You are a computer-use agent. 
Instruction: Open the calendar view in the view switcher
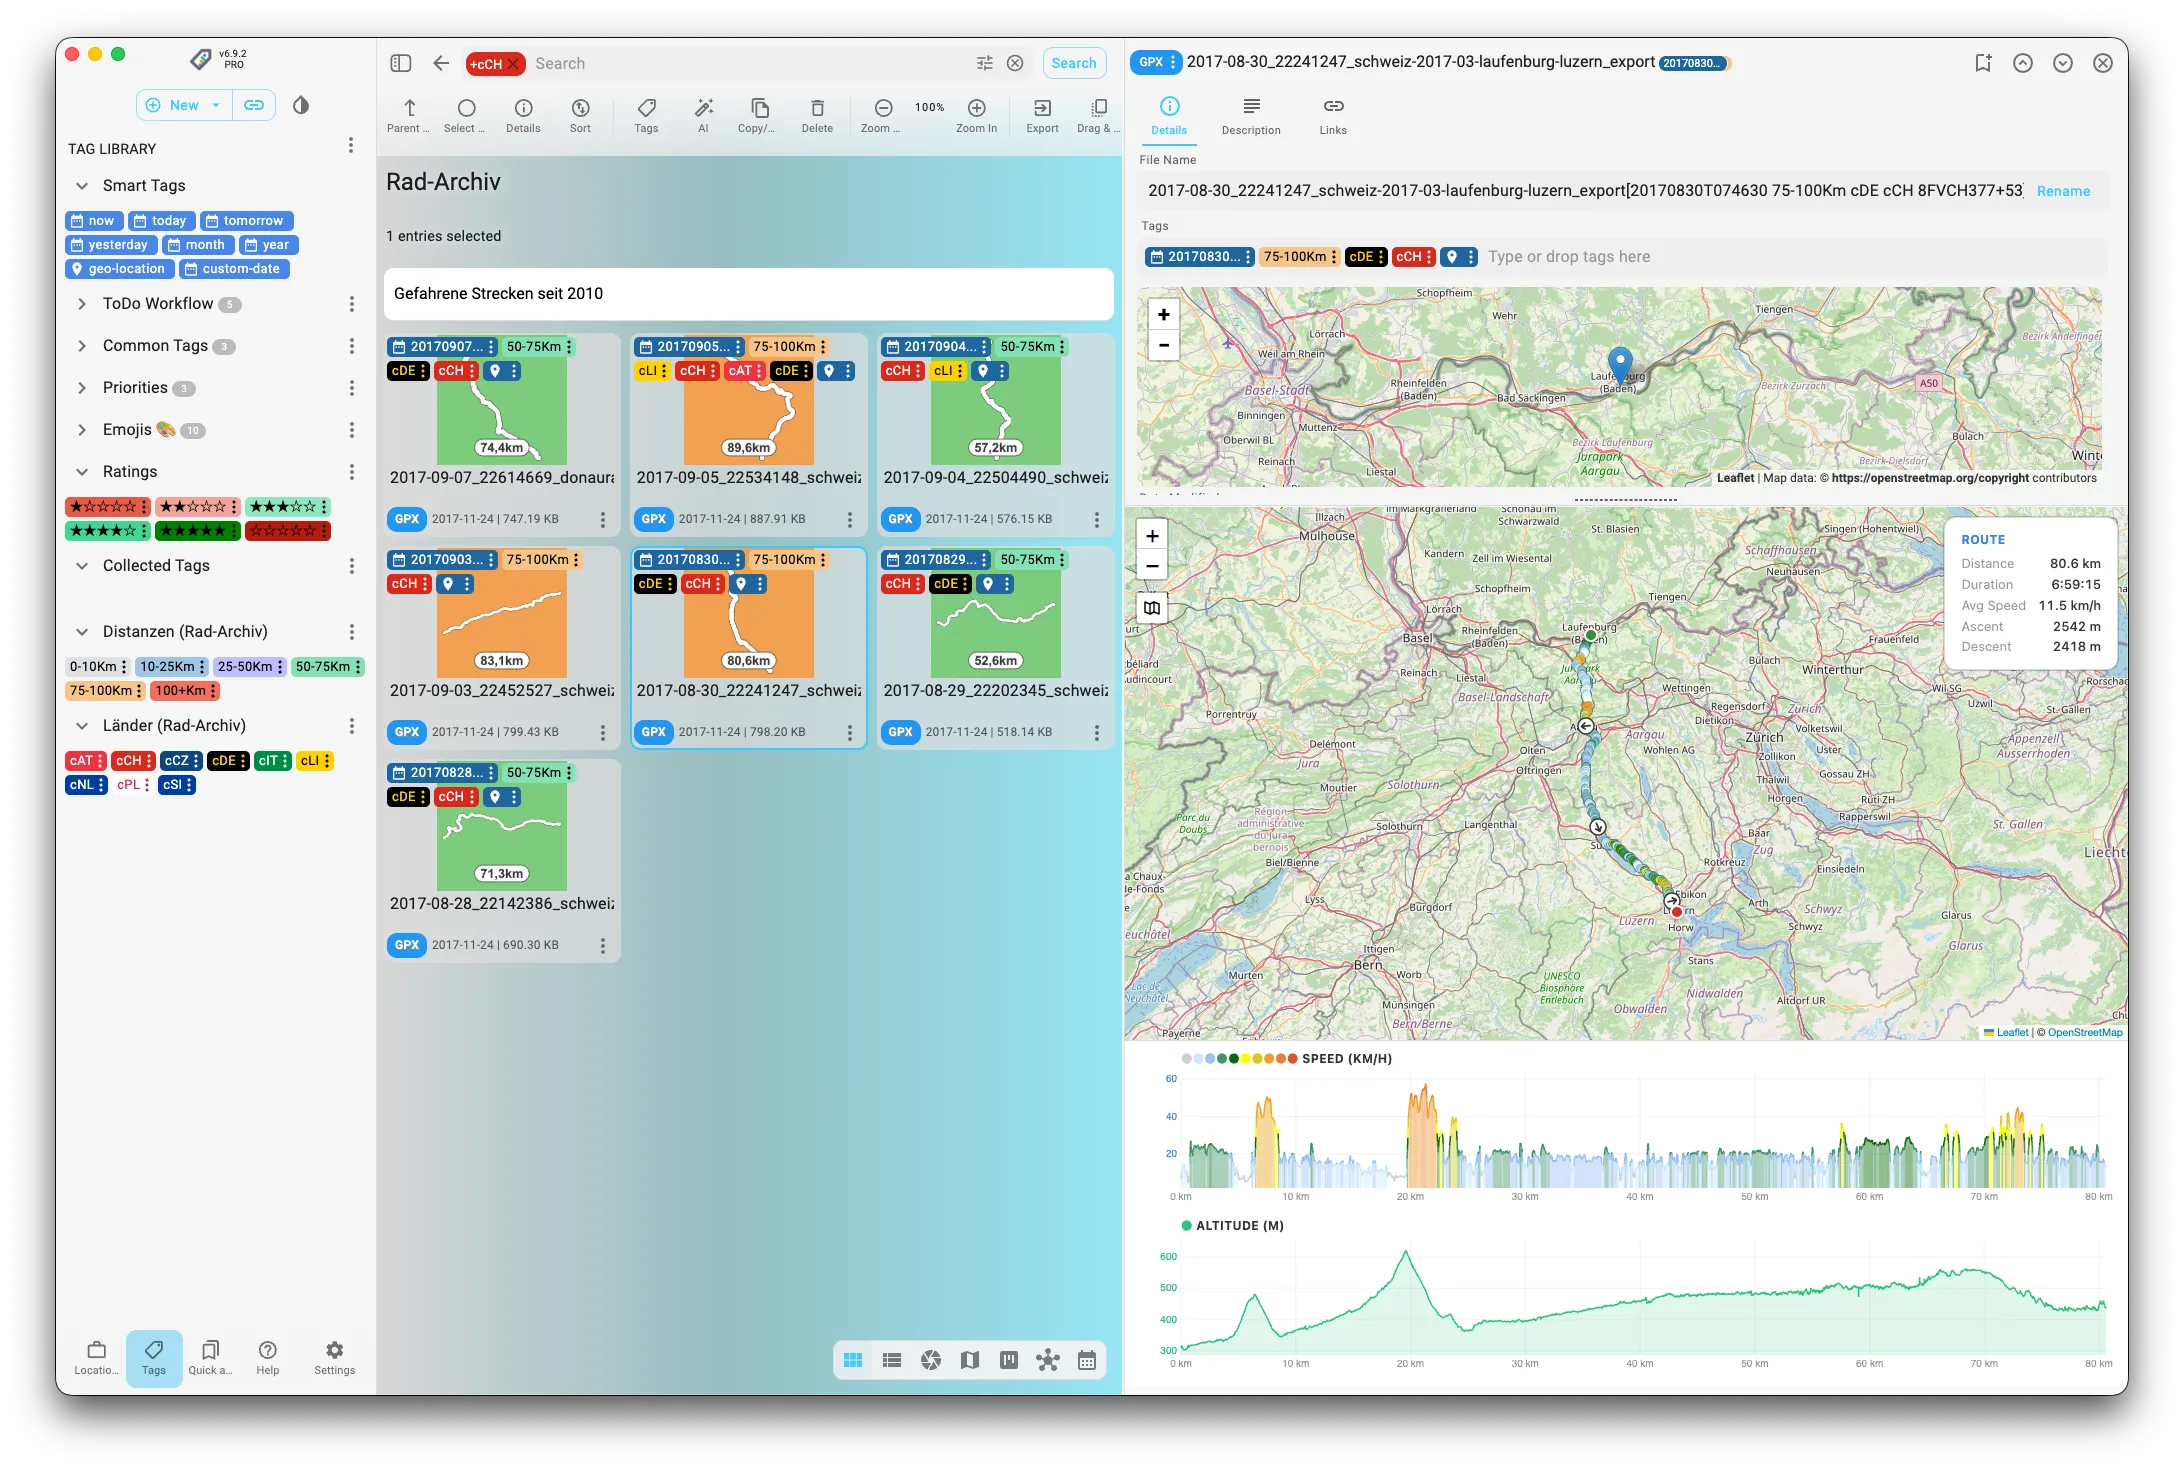pos(1087,1360)
